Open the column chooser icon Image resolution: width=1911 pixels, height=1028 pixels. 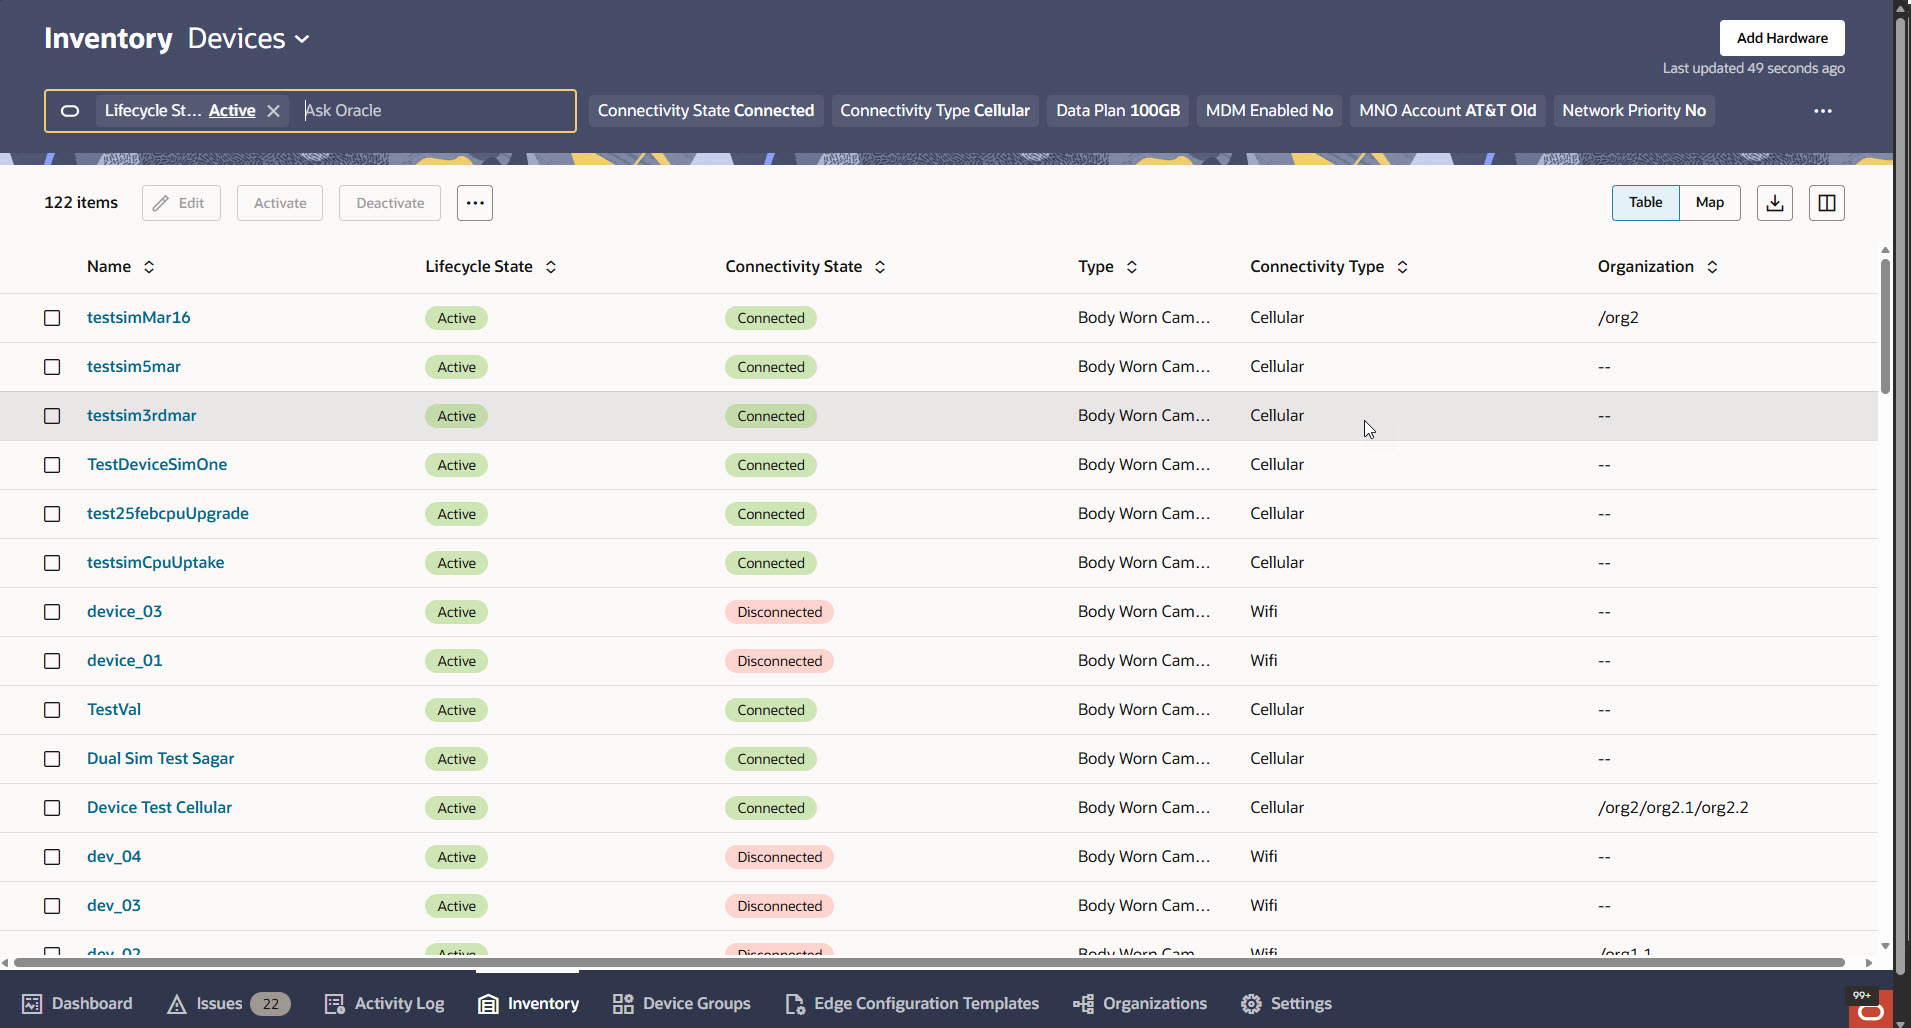(x=1827, y=203)
